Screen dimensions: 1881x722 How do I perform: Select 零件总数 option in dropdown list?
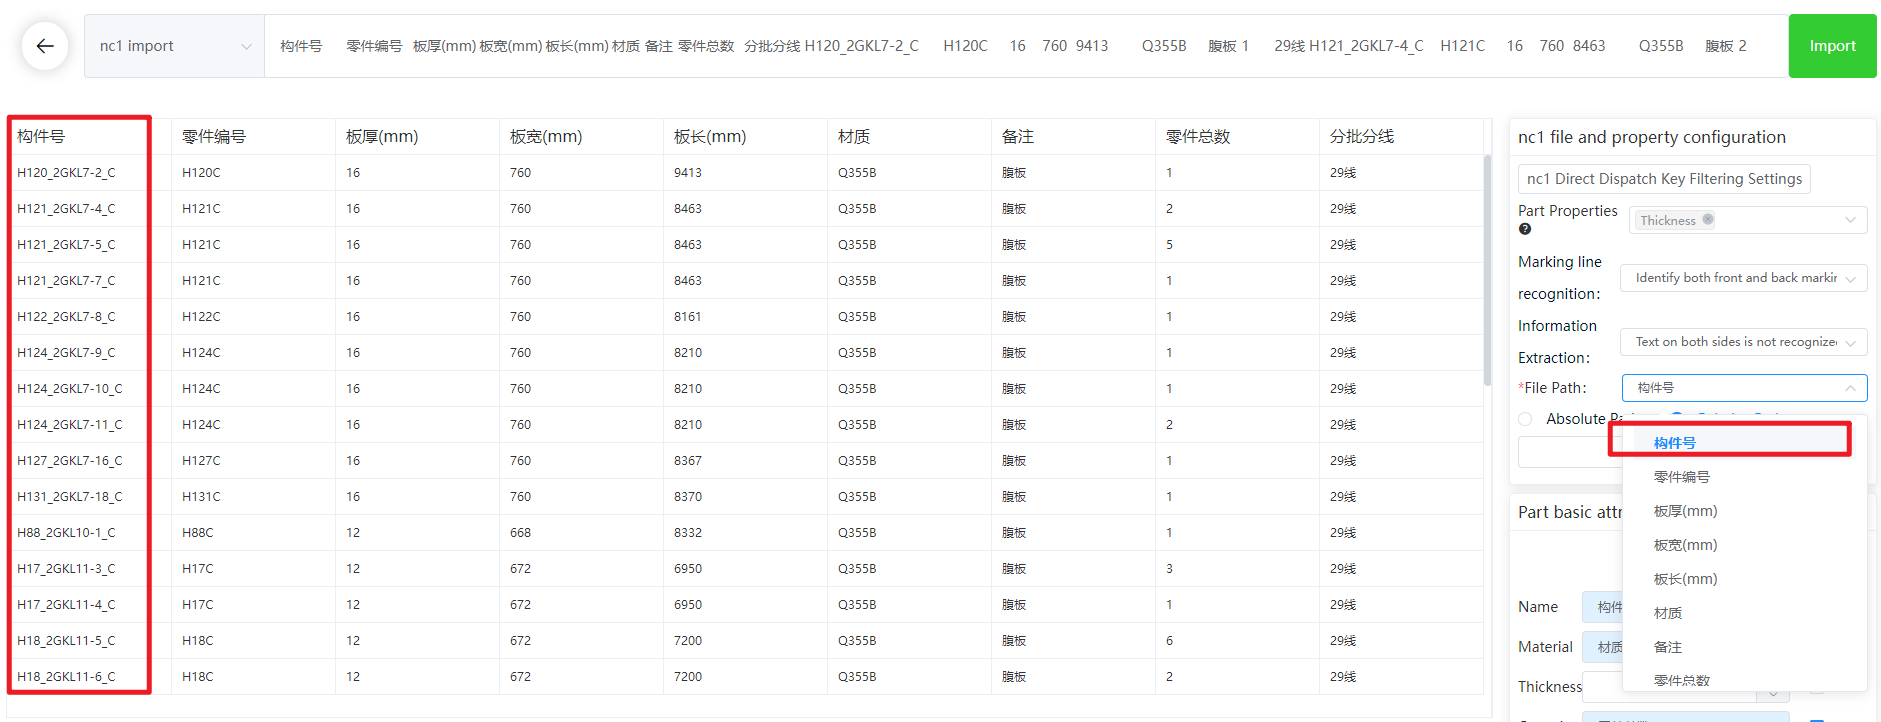[x=1744, y=680]
